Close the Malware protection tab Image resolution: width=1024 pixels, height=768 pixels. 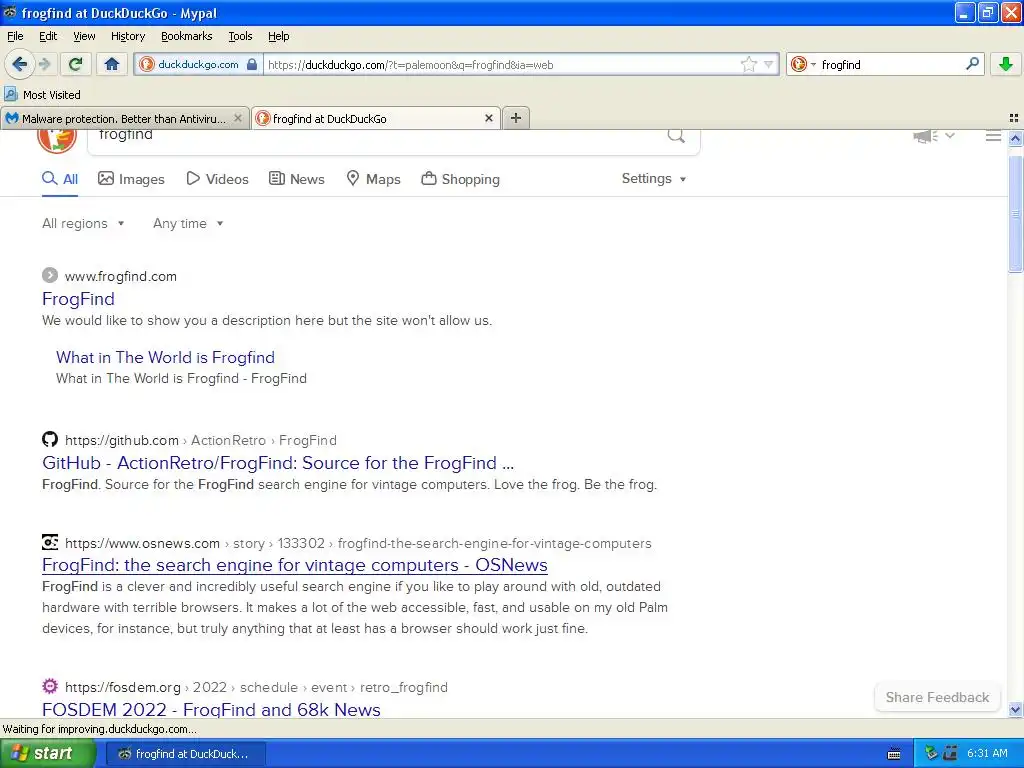point(238,118)
